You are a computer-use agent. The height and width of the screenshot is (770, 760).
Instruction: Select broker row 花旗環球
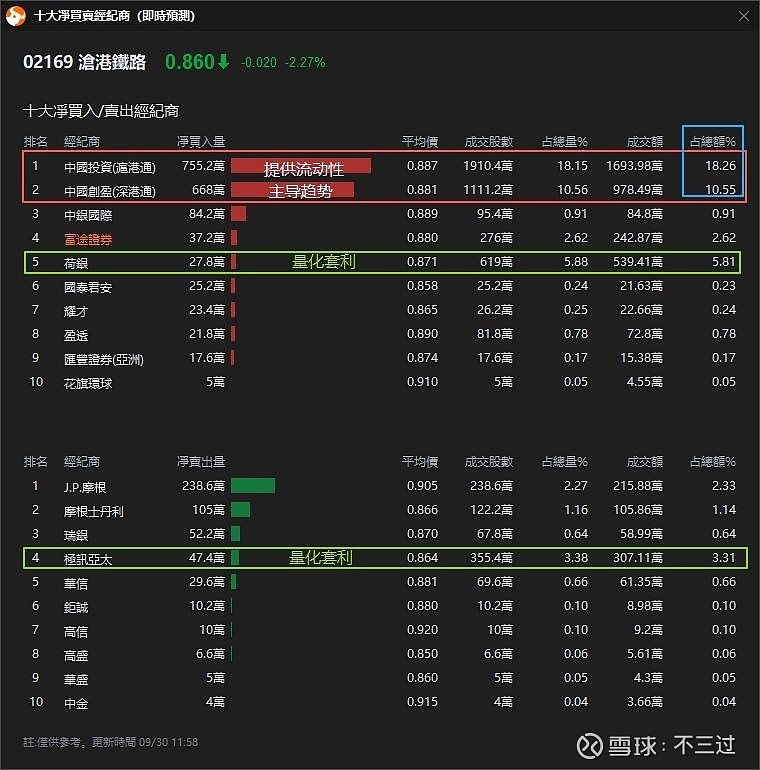pyautogui.click(x=380, y=382)
